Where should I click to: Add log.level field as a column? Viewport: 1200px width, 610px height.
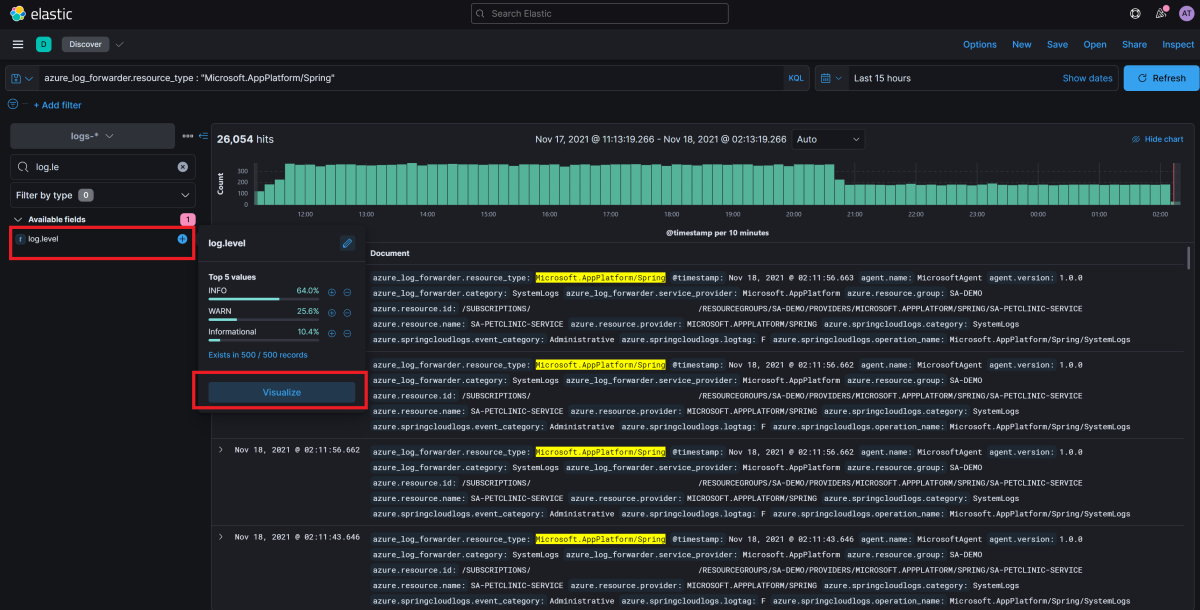(x=182, y=239)
